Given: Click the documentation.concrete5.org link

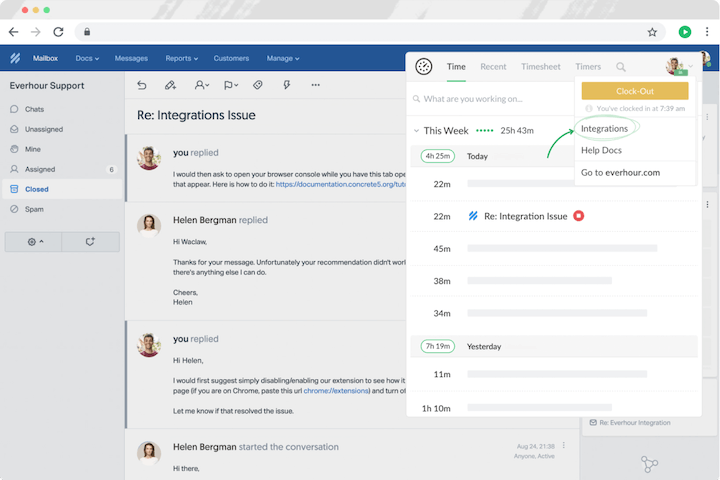Looking at the screenshot, I should point(340,184).
